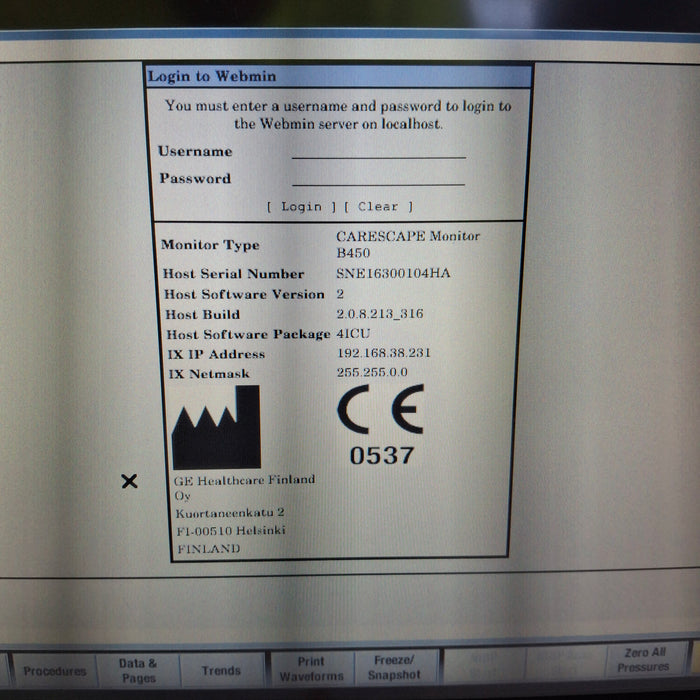This screenshot has height=700, width=700.
Task: Open the Trends menu key
Action: pyautogui.click(x=221, y=671)
